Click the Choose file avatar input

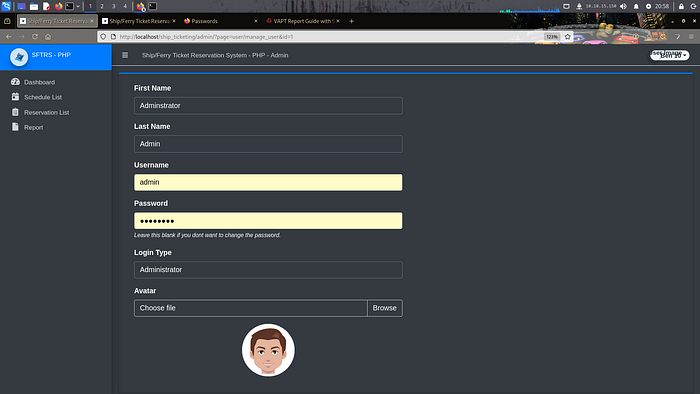[250, 308]
